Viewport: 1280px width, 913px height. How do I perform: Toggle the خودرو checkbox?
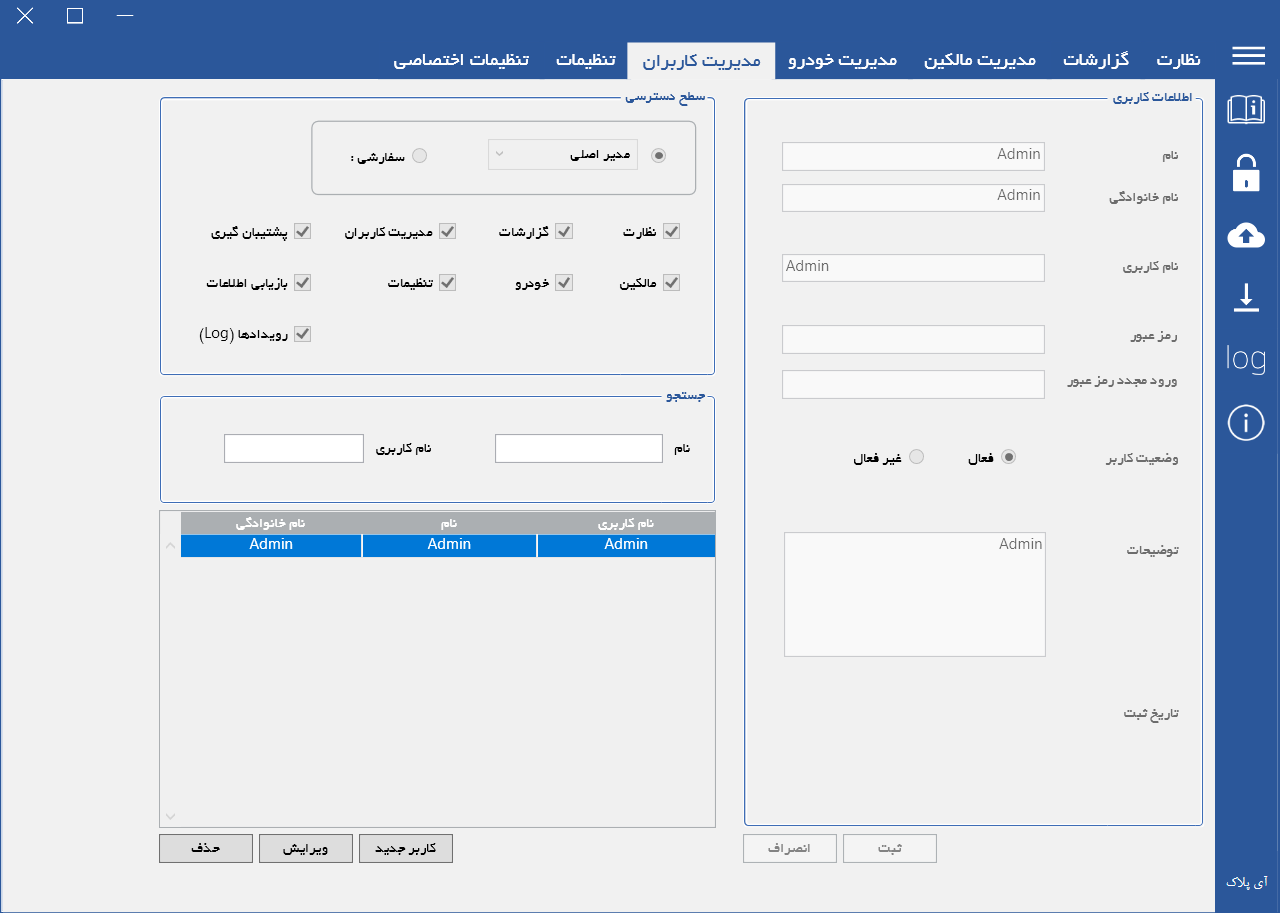click(564, 283)
